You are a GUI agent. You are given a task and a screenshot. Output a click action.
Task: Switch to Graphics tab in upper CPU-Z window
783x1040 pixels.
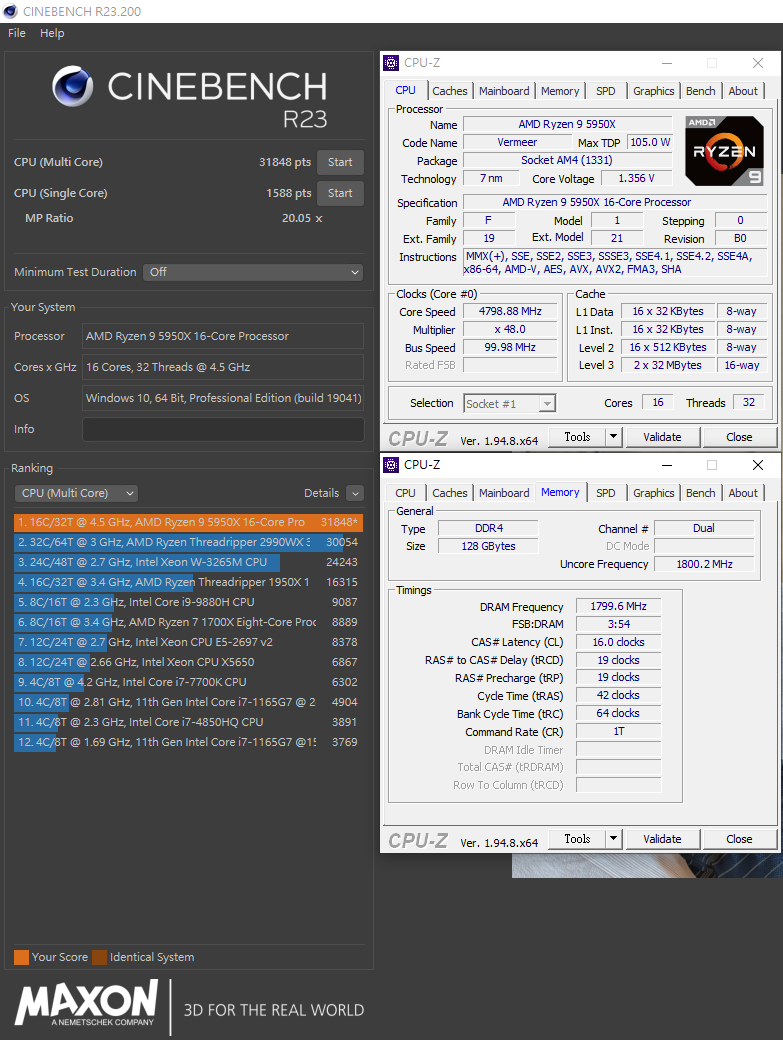(654, 91)
